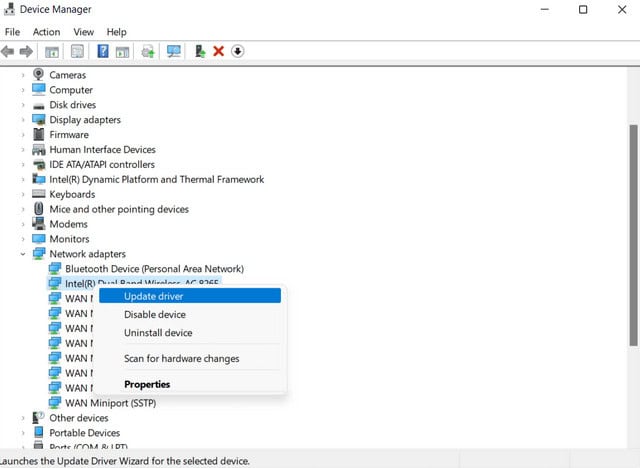Open the Help menu

click(117, 32)
